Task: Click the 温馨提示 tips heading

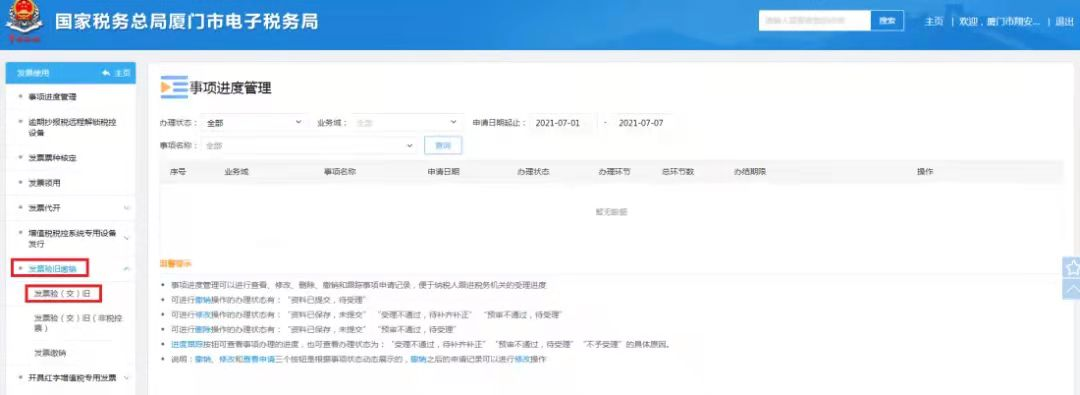Action: click(176, 264)
